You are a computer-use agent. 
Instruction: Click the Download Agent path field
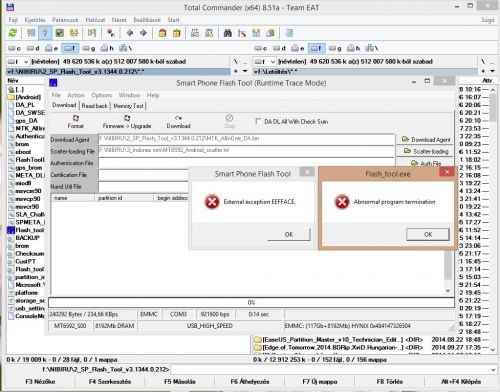tap(246, 139)
